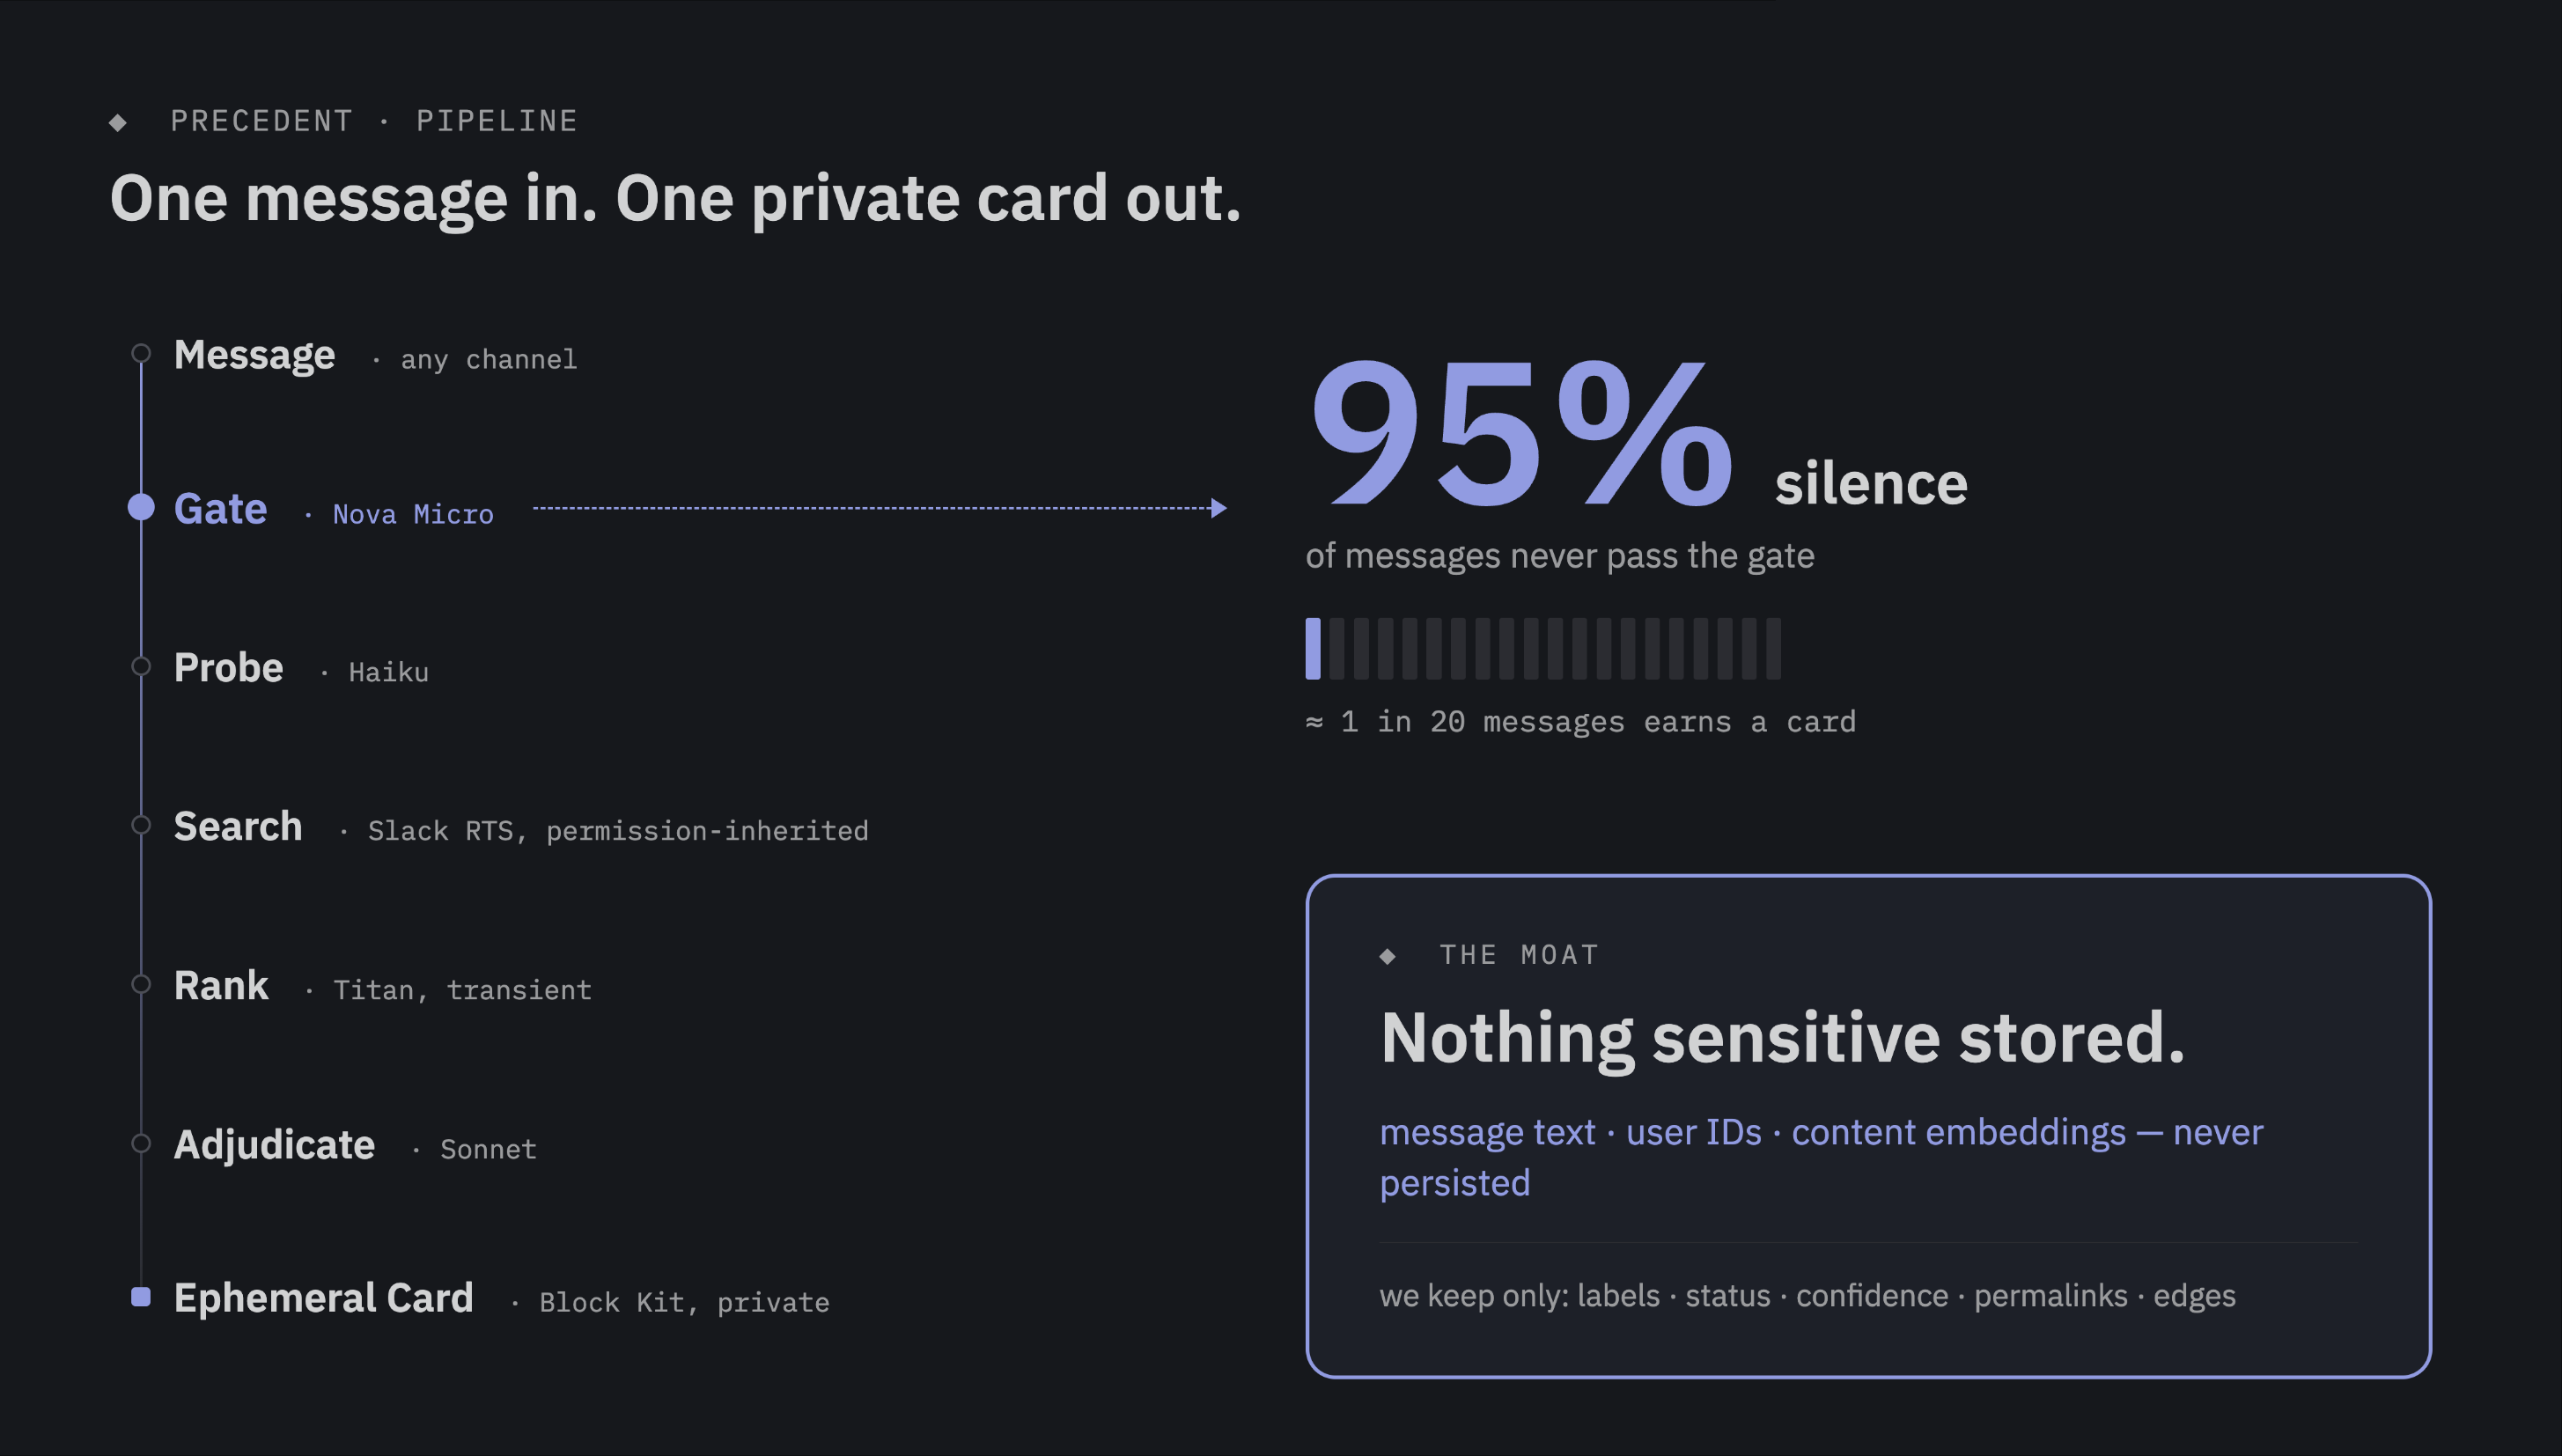Click the Probe step circle marker
The height and width of the screenshot is (1456, 2562).
click(x=141, y=667)
